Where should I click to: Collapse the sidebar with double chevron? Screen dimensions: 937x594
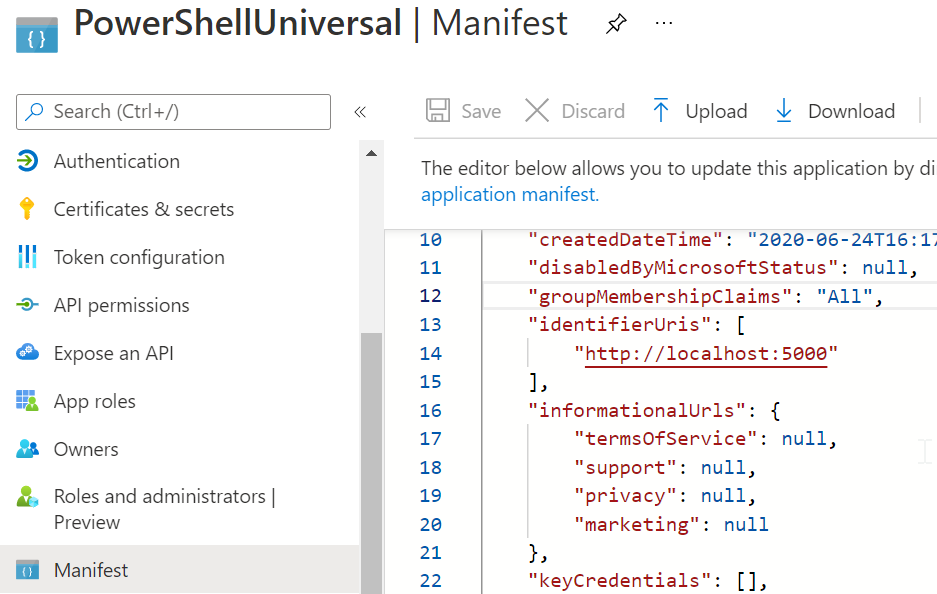(x=360, y=112)
